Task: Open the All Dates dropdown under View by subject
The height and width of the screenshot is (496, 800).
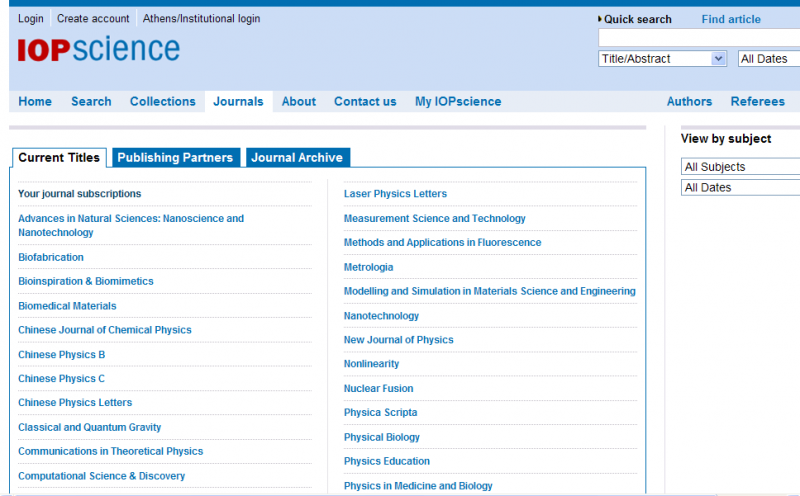Action: (x=740, y=188)
